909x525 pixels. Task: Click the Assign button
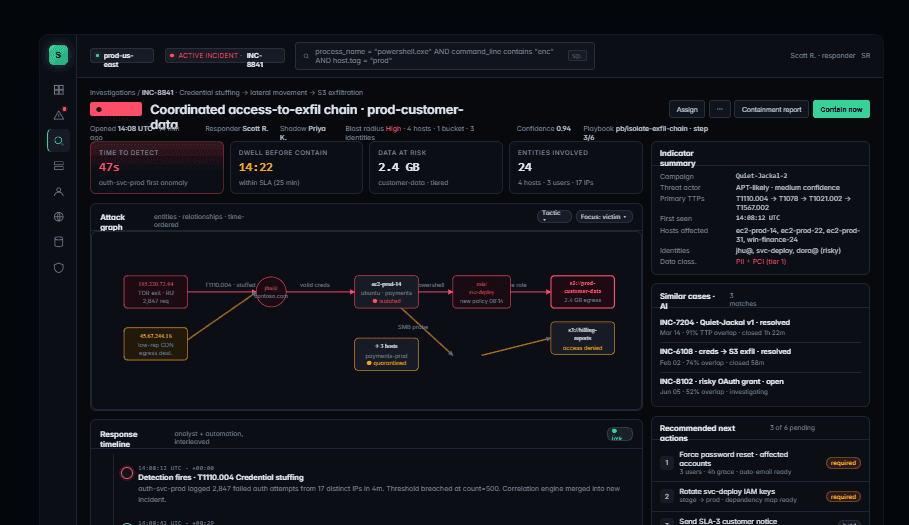[687, 109]
